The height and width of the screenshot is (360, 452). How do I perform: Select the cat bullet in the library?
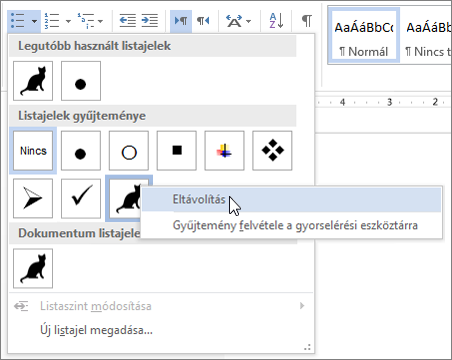(124, 198)
